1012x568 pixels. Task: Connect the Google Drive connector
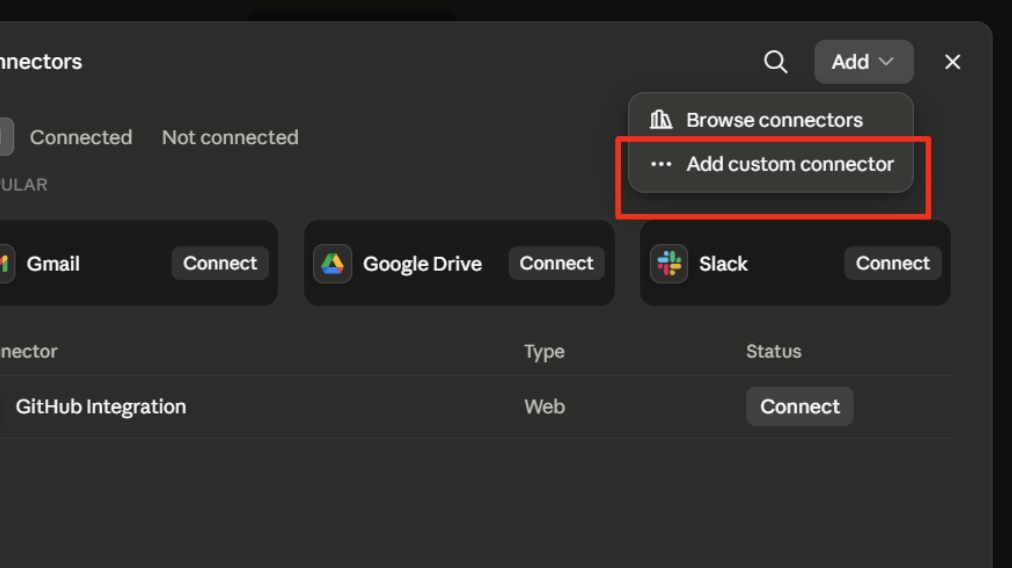[x=556, y=263]
